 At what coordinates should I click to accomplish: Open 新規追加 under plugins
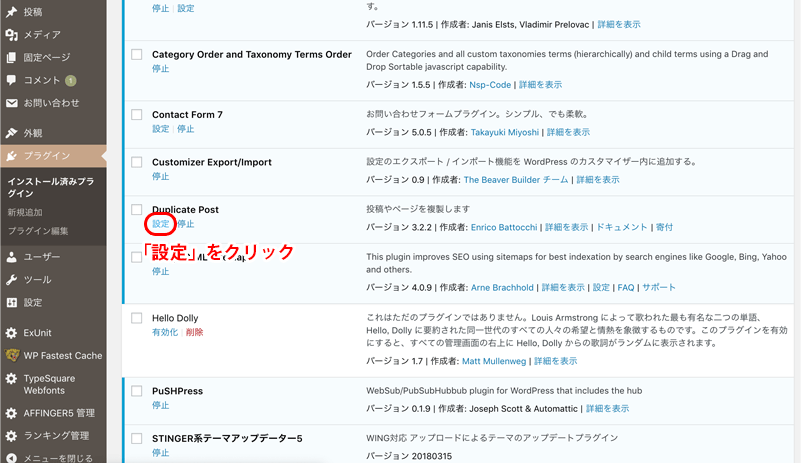pyautogui.click(x=25, y=213)
